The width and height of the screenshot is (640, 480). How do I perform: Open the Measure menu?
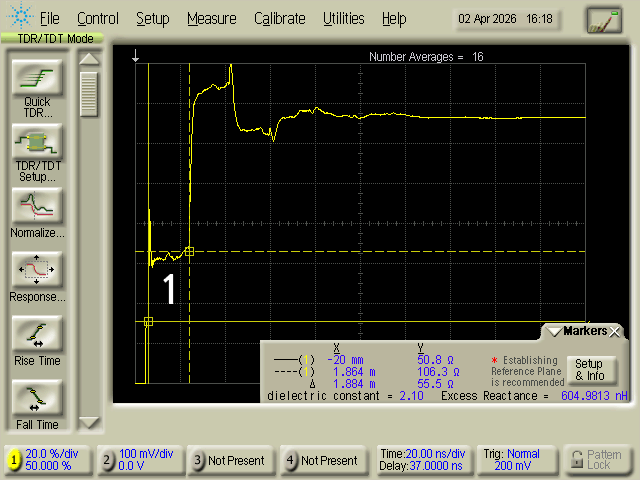(211, 18)
